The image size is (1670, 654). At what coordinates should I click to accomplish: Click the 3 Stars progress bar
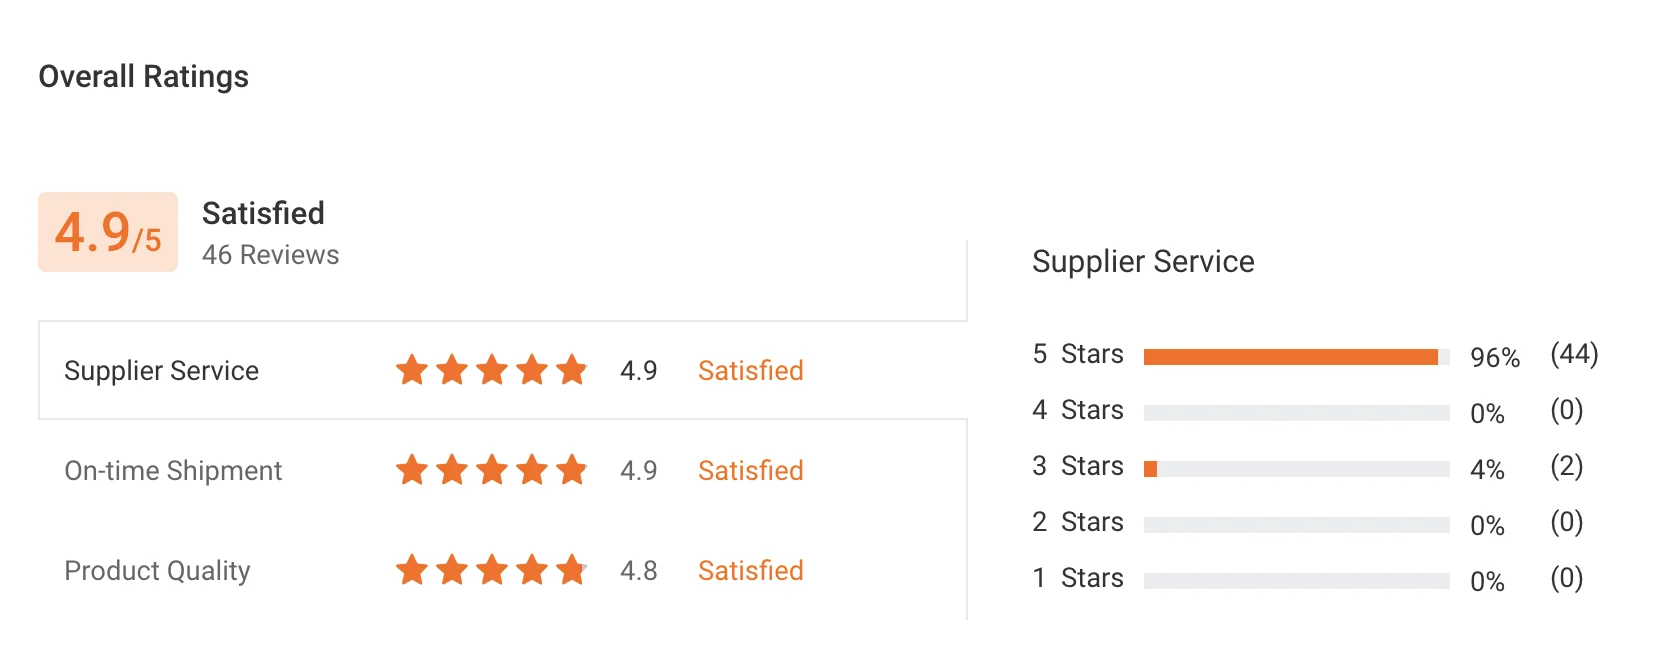(1296, 469)
